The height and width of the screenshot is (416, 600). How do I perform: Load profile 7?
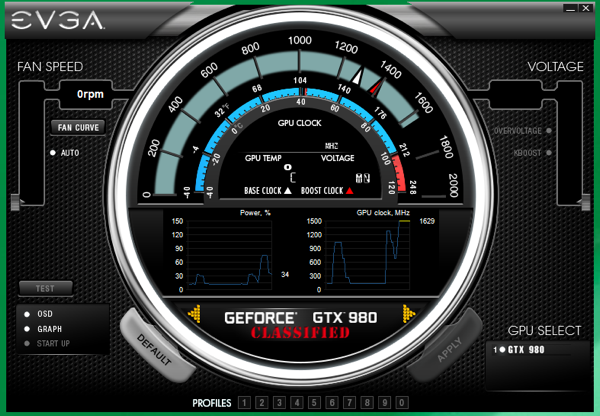point(349,403)
